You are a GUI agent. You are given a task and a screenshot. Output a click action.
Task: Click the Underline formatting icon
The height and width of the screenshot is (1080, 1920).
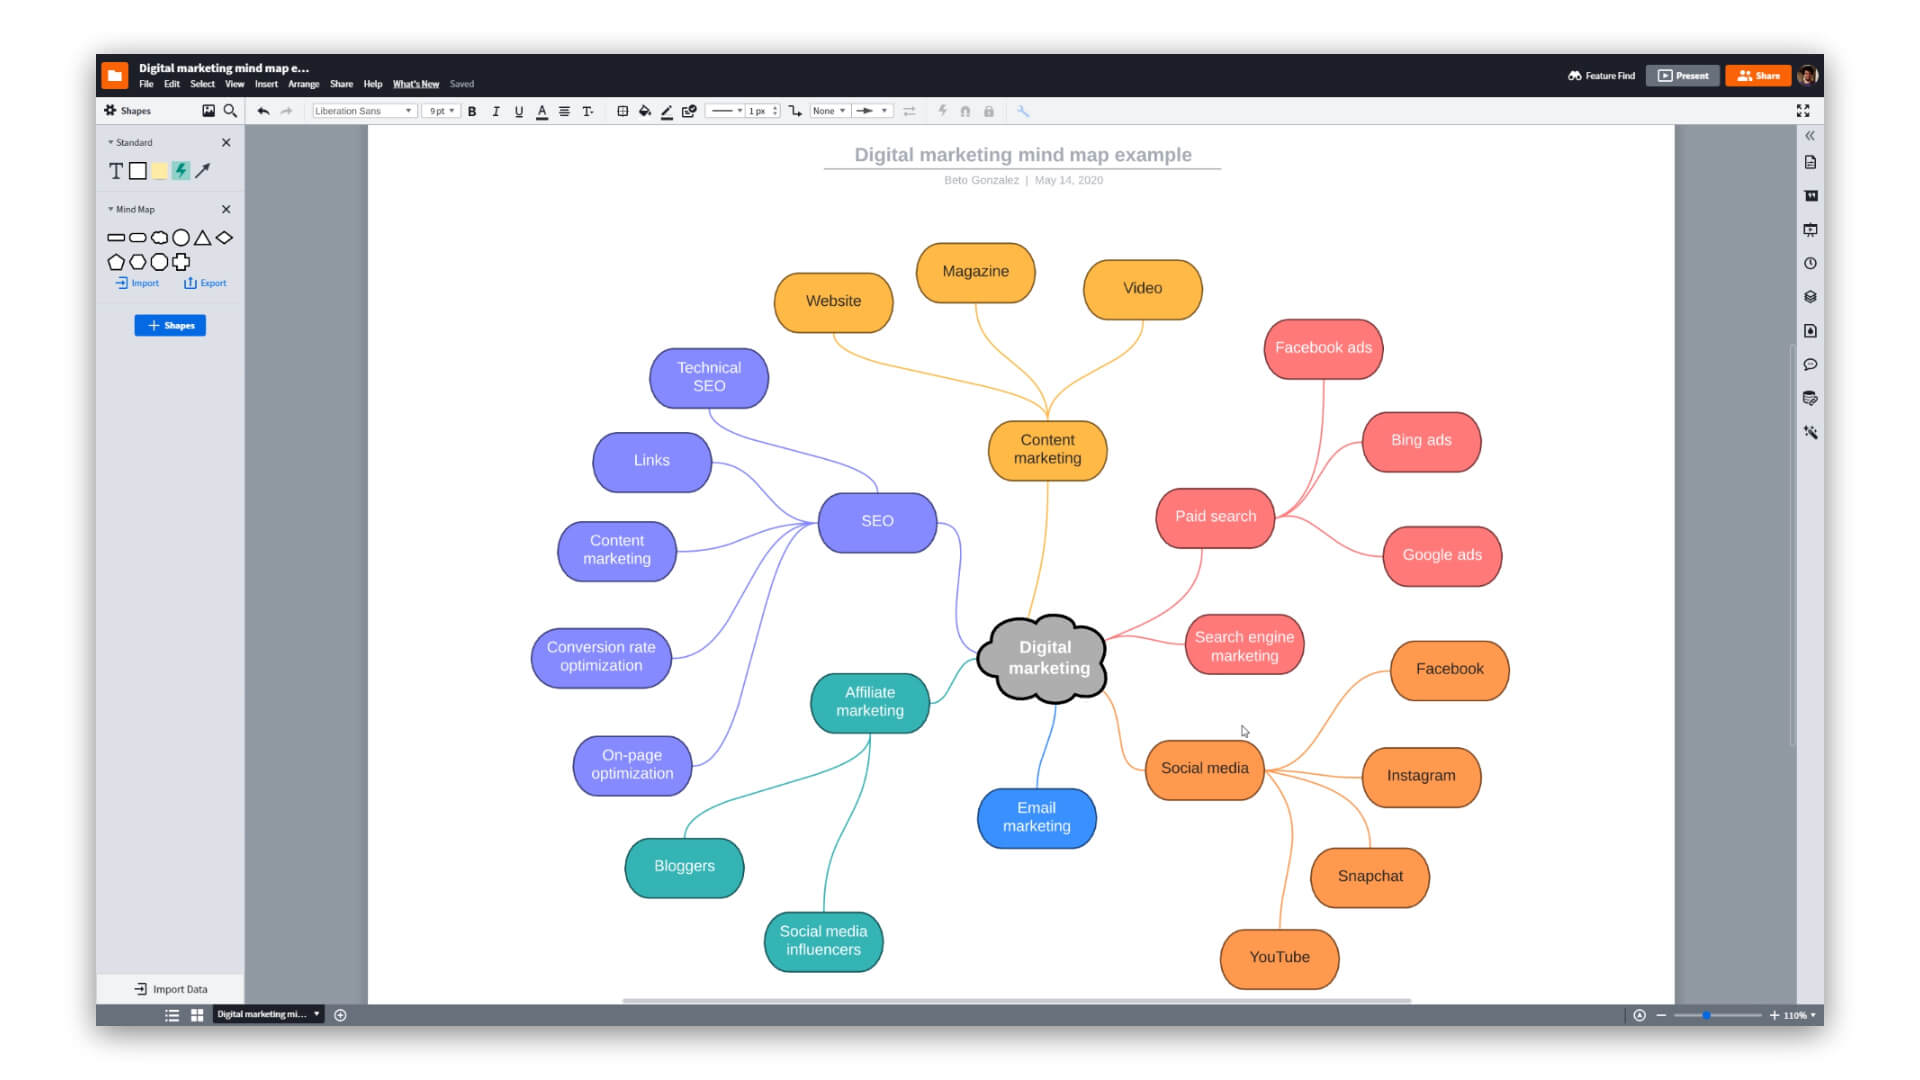[x=518, y=111]
